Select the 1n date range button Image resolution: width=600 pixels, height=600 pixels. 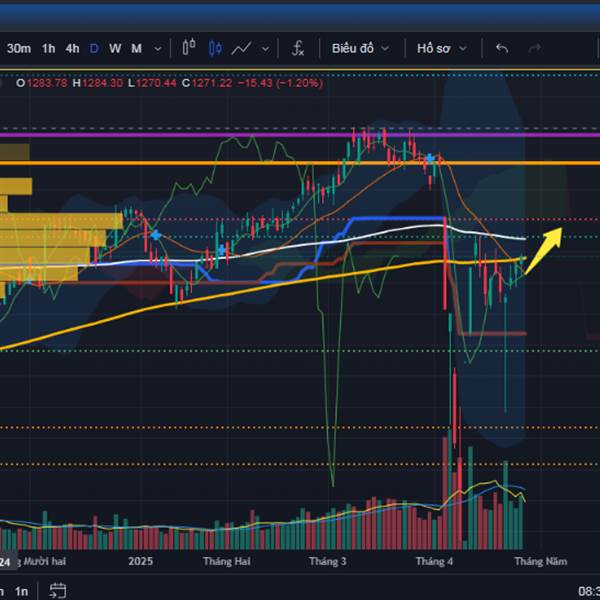click(x=22, y=592)
